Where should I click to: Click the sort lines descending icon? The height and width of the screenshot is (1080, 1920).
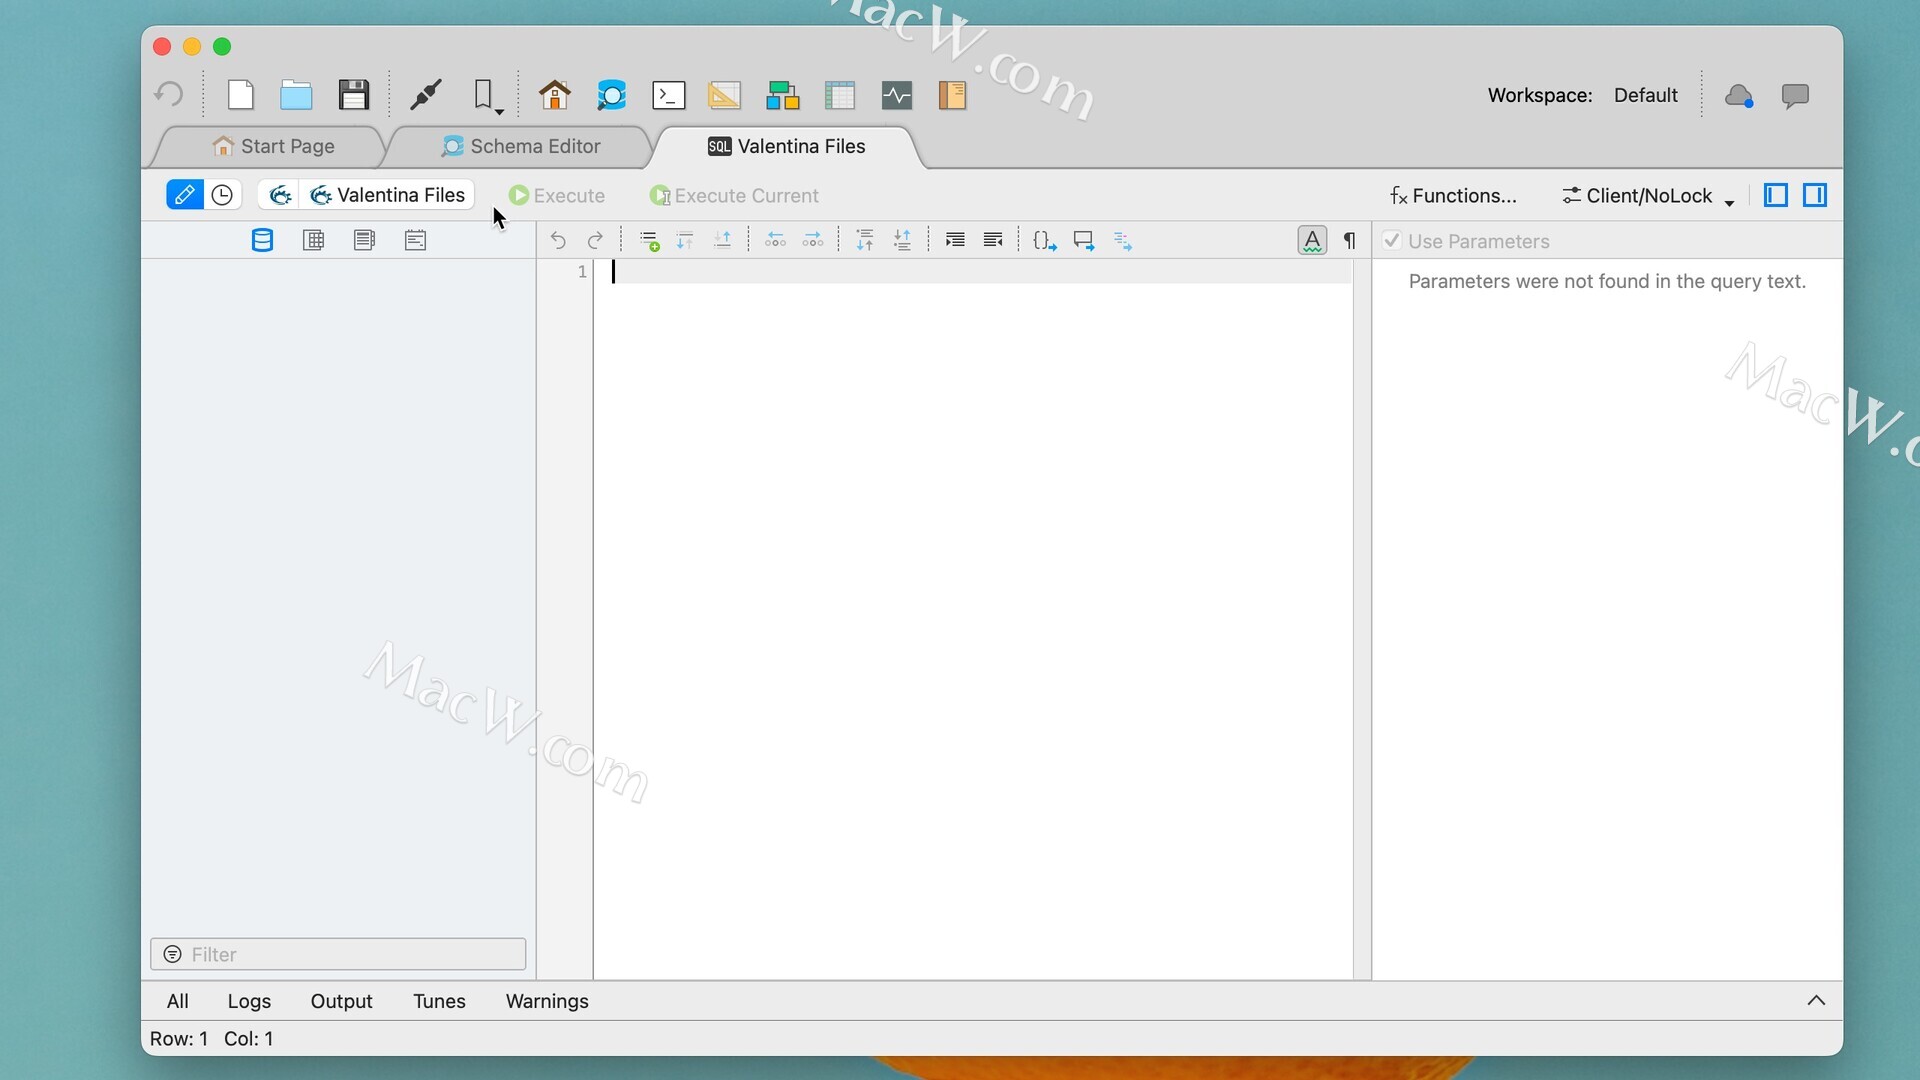[x=902, y=240]
